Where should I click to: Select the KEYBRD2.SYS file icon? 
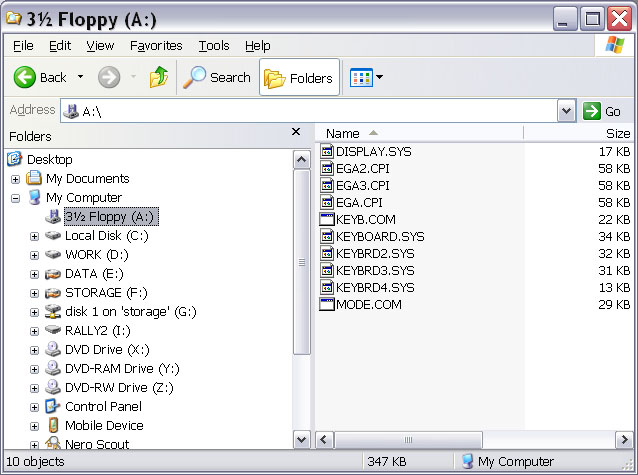click(x=327, y=254)
